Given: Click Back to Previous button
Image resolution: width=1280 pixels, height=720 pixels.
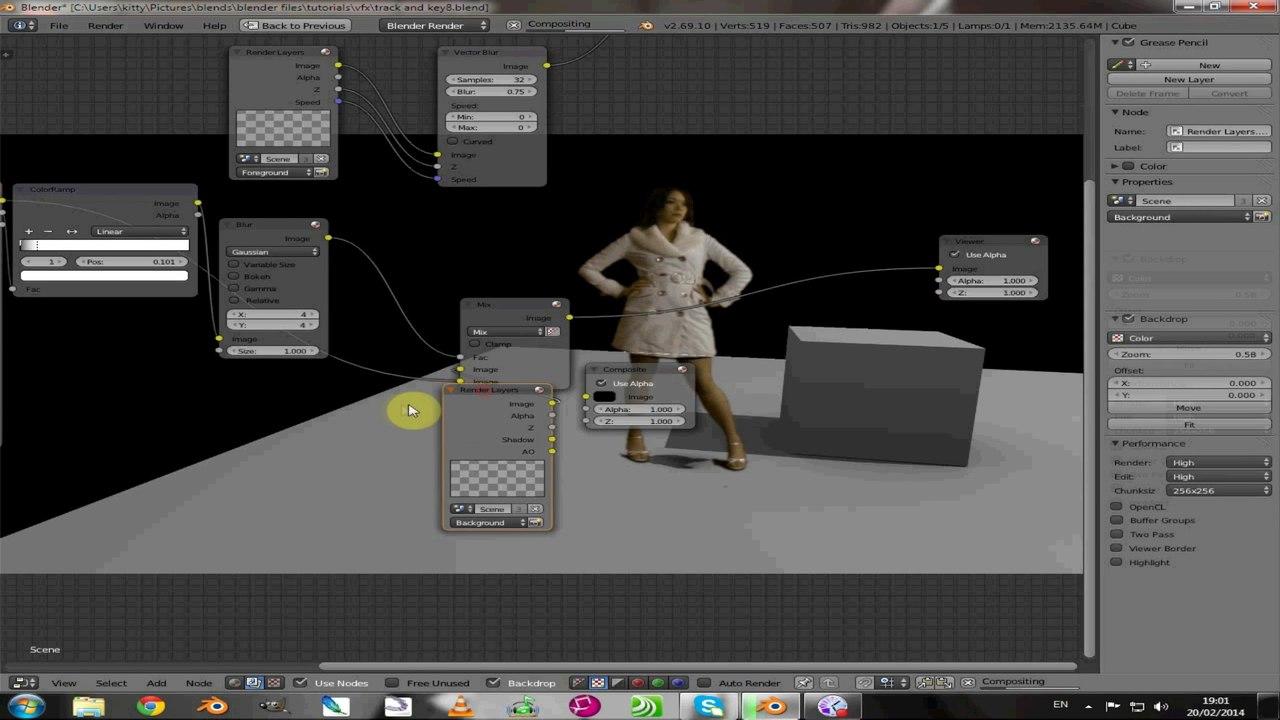Looking at the screenshot, I should [x=294, y=25].
